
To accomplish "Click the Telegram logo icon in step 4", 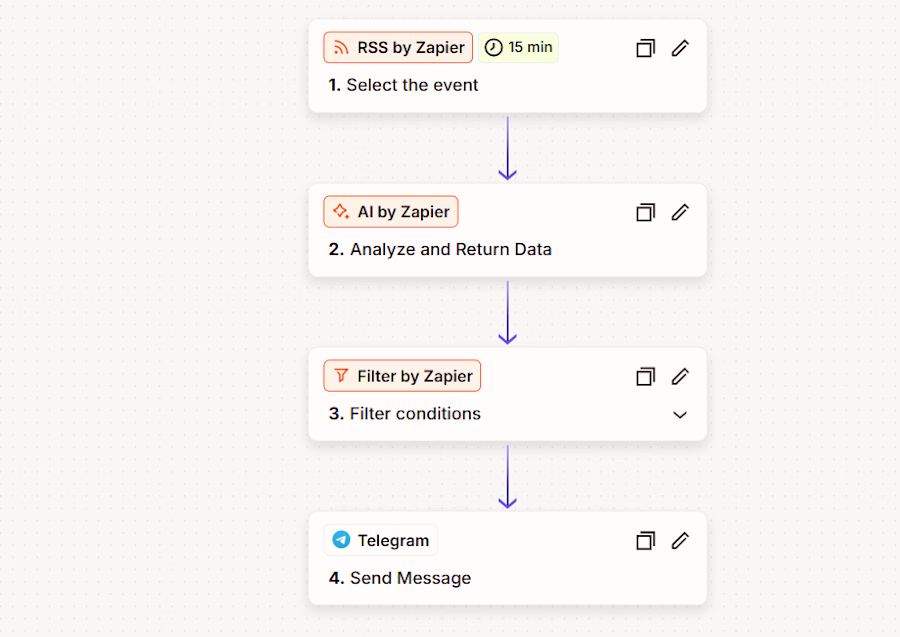I will pyautogui.click(x=341, y=541).
